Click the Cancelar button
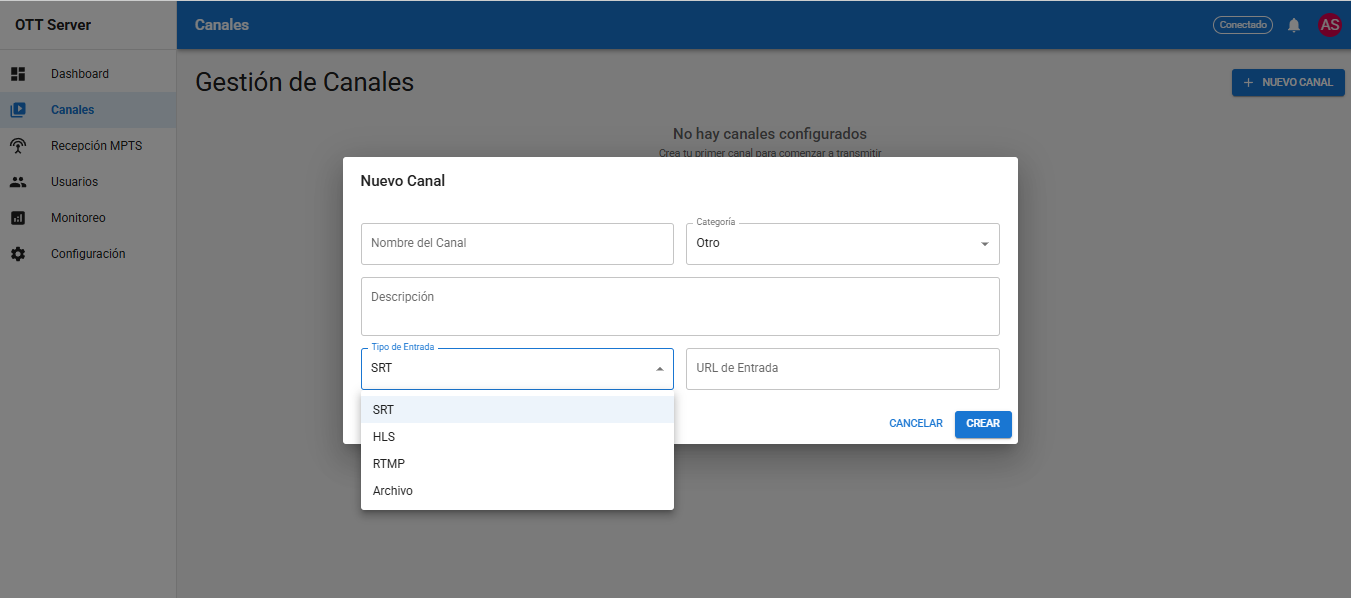The image size is (1351, 598). point(916,424)
